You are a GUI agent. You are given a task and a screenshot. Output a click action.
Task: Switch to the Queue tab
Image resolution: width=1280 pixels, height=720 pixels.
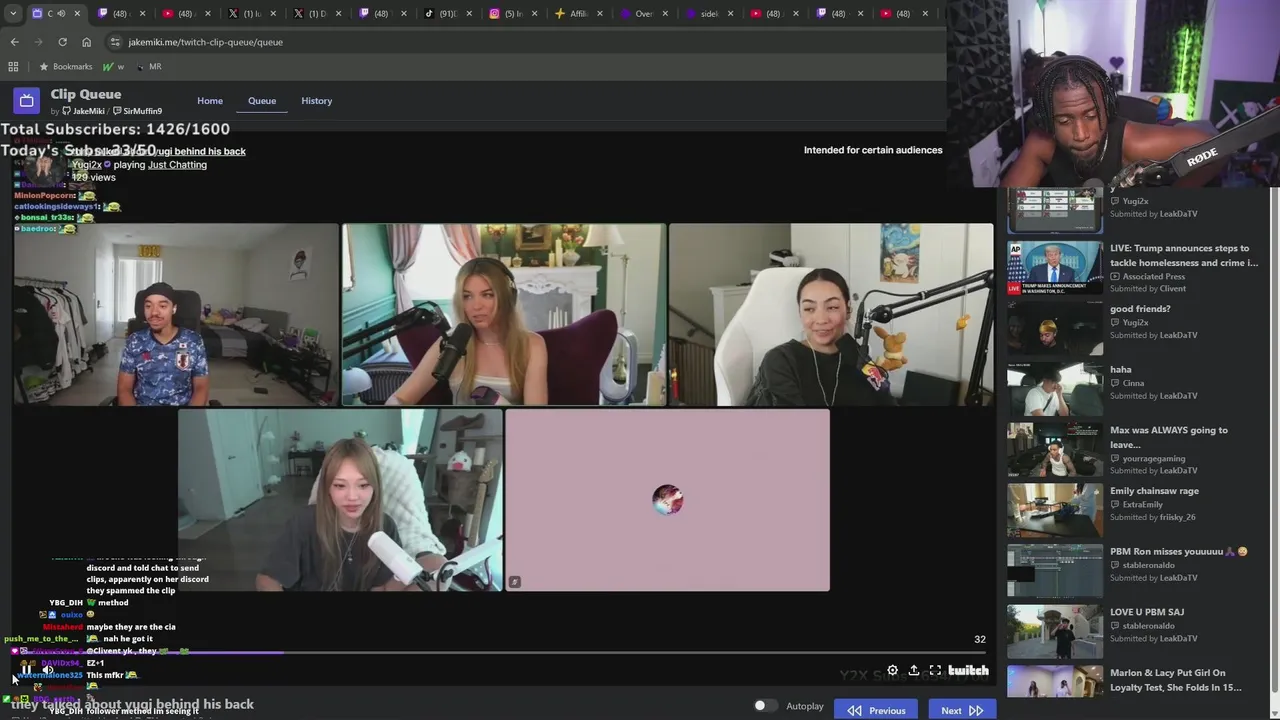[x=262, y=101]
